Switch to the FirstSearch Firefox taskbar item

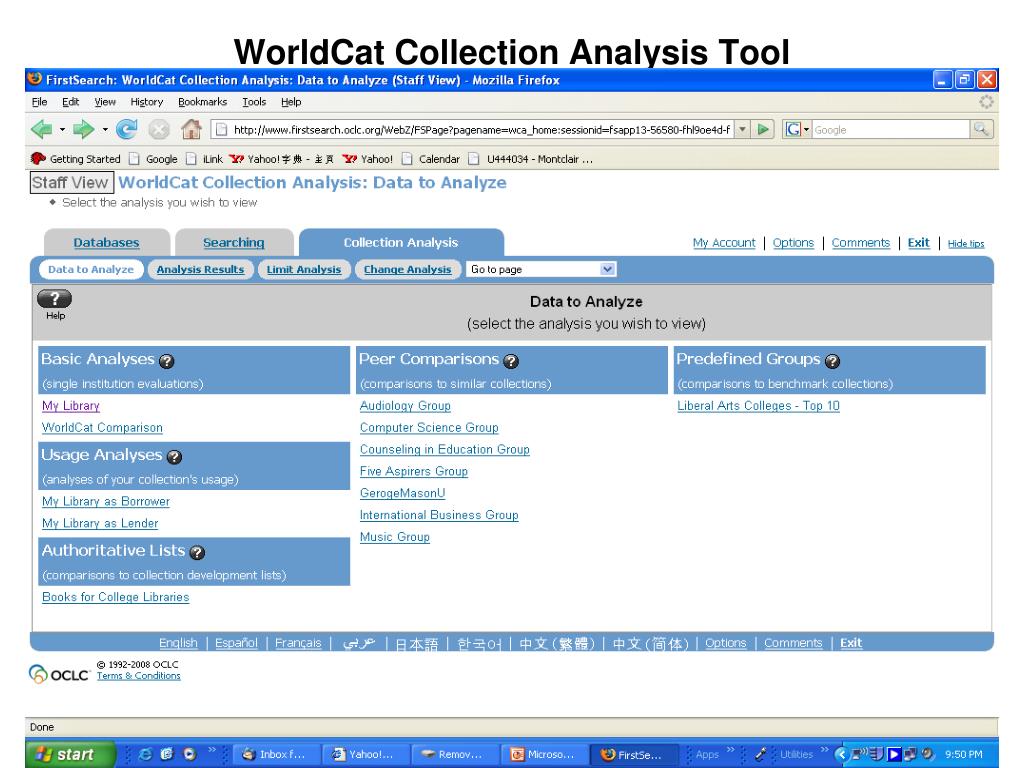tap(633, 754)
